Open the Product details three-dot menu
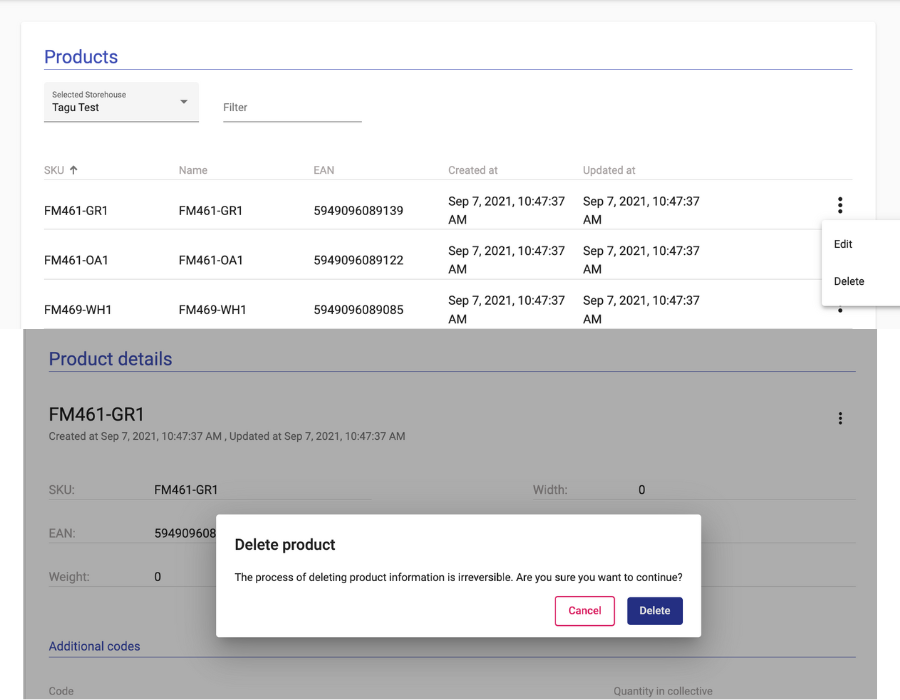This screenshot has width=900, height=700. pyautogui.click(x=840, y=418)
